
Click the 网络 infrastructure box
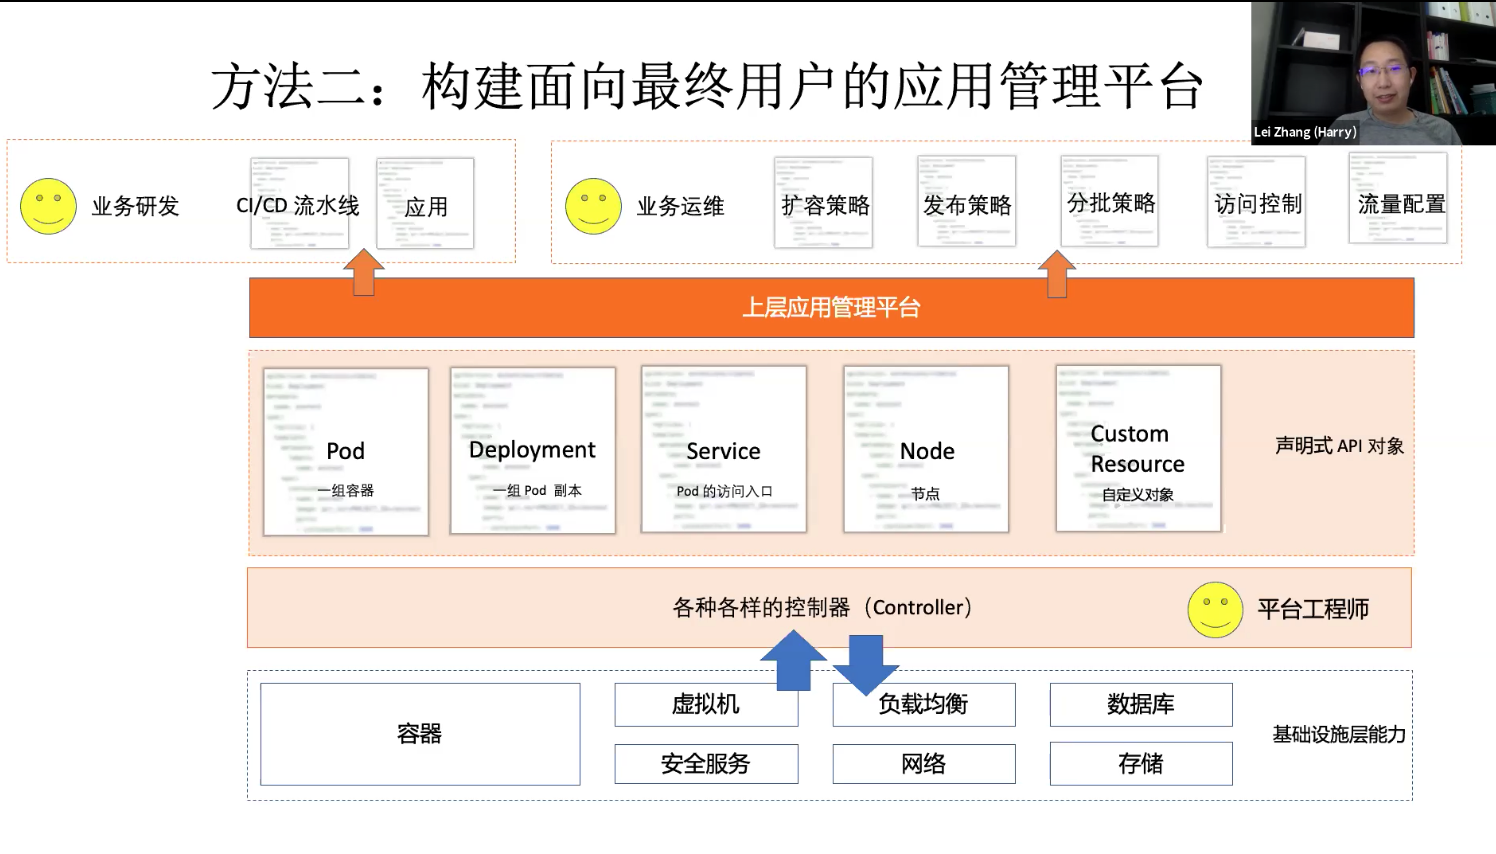tap(924, 764)
